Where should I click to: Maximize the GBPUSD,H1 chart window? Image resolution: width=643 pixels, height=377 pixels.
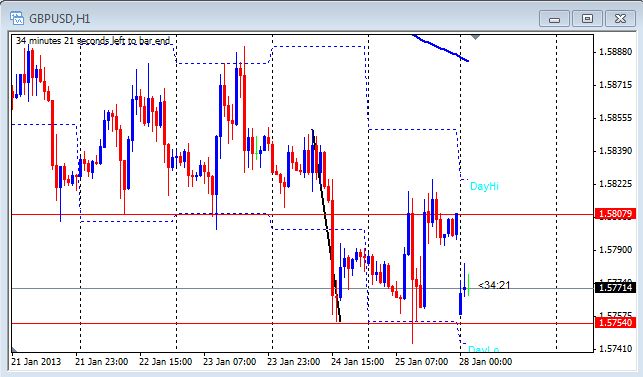[x=587, y=19]
